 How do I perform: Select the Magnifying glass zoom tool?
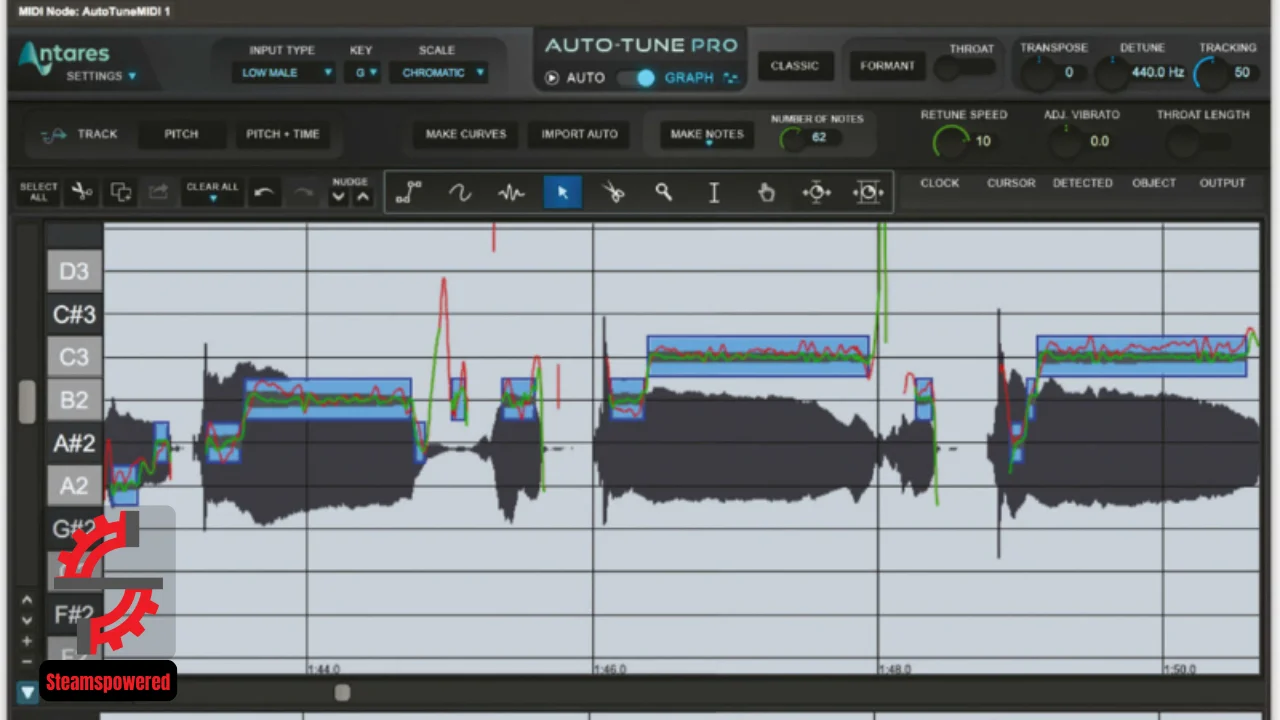[x=664, y=192]
